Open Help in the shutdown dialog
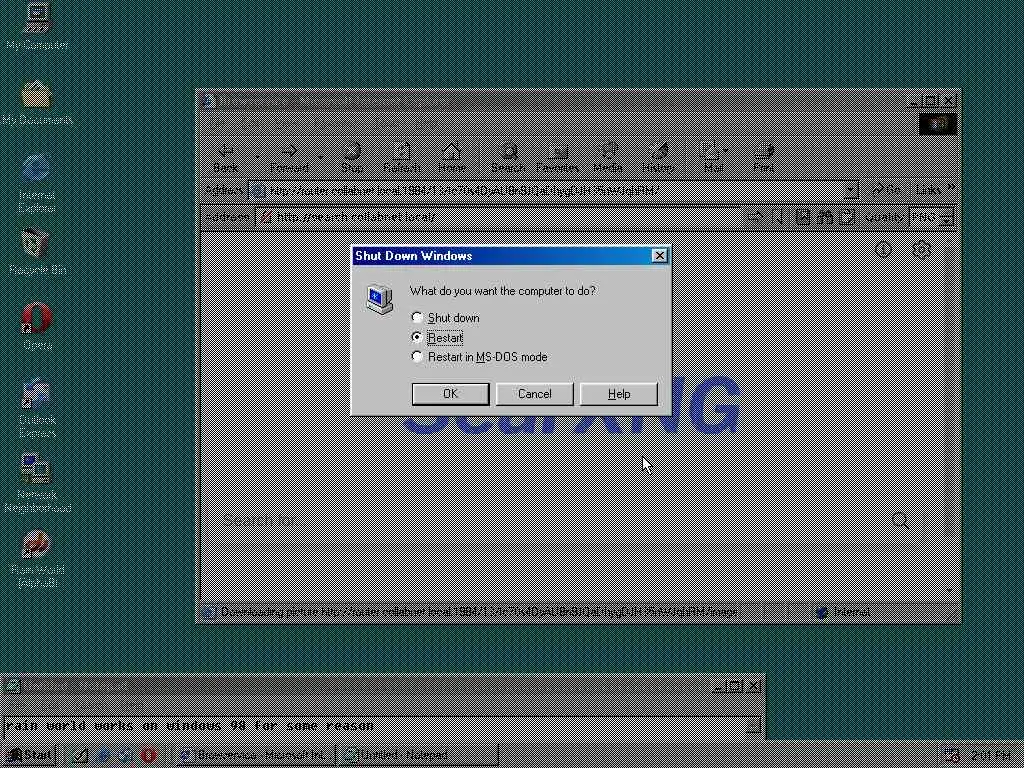The height and width of the screenshot is (768, 1024). pyautogui.click(x=618, y=394)
